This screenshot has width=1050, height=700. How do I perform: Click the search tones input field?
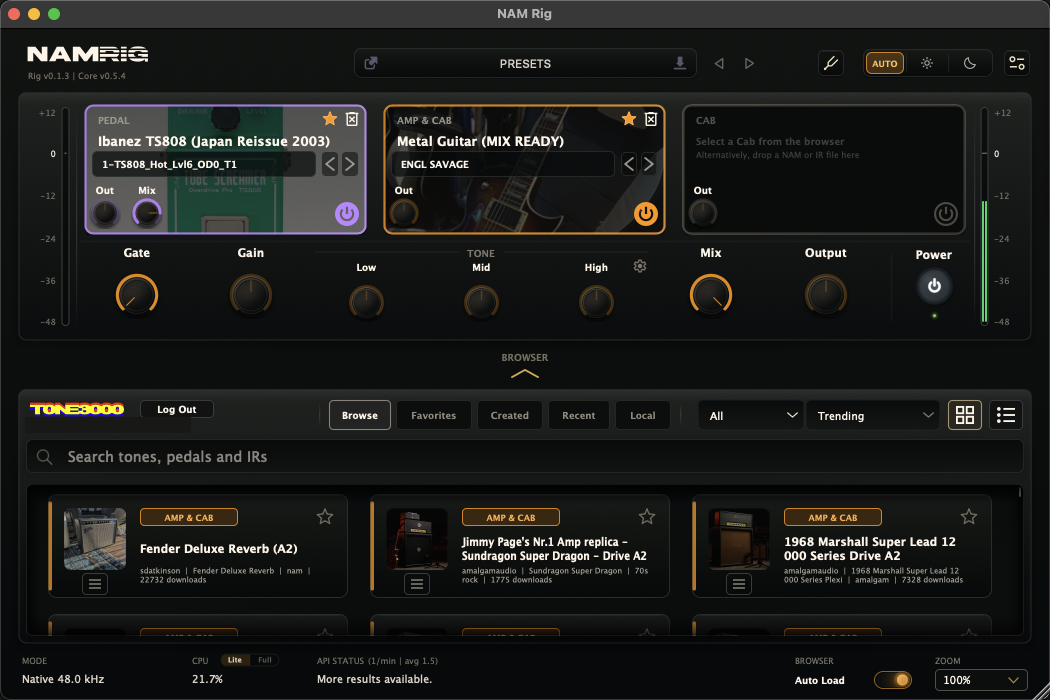(525, 457)
